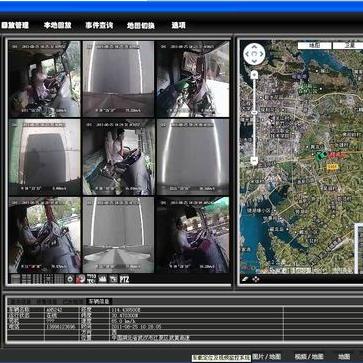This screenshot has height=363, width=363.
Task: Click the zoom-out button below map slider
Action: click(x=254, y=161)
